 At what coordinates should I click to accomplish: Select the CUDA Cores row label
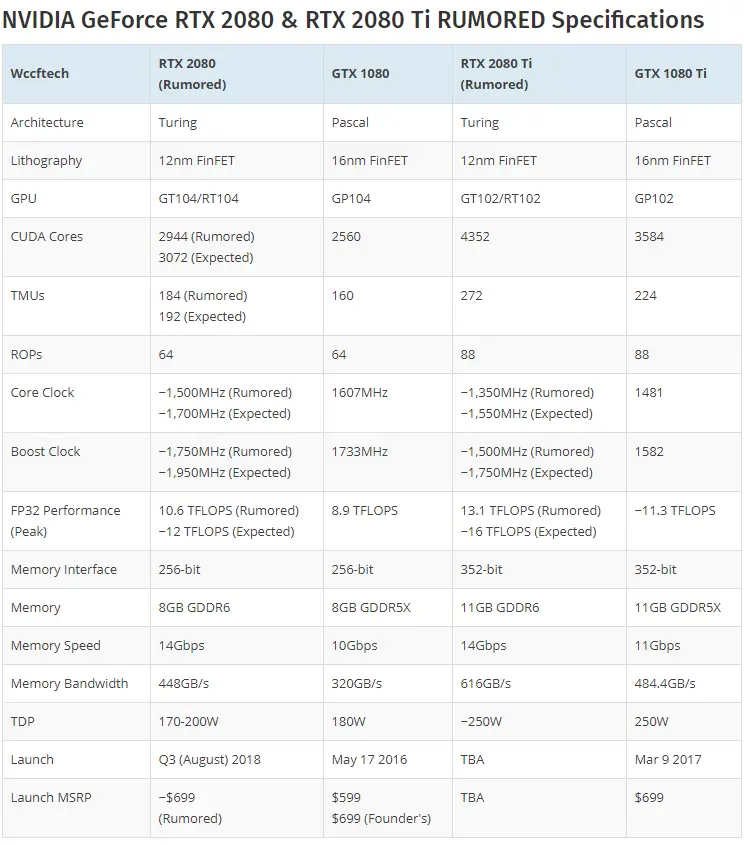pyautogui.click(x=47, y=237)
